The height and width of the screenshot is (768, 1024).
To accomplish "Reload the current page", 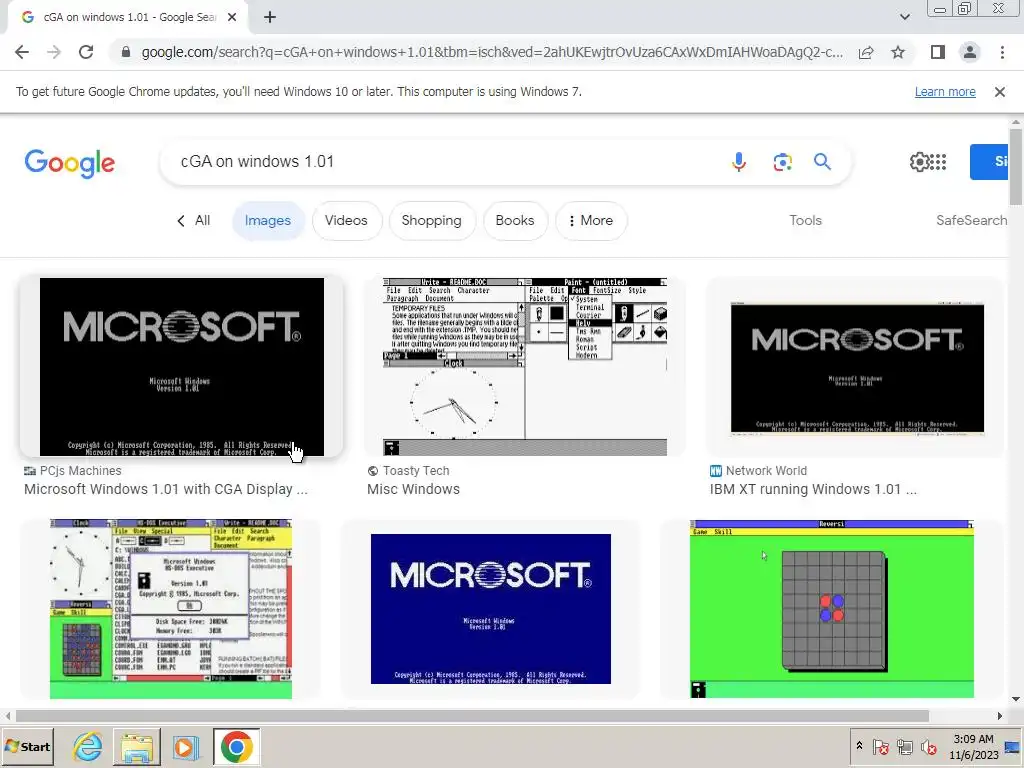I will pos(86,52).
